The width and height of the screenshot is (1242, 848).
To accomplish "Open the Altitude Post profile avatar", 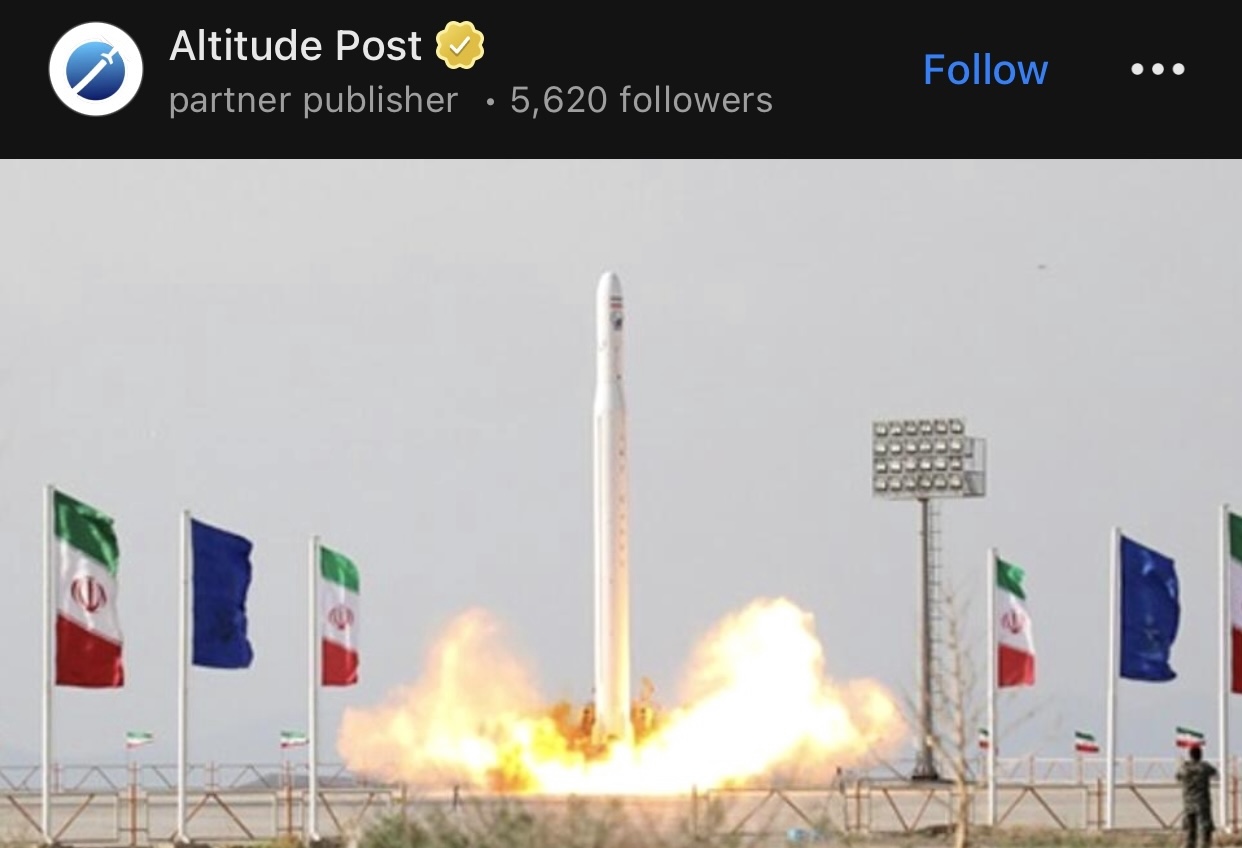I will (96, 69).
